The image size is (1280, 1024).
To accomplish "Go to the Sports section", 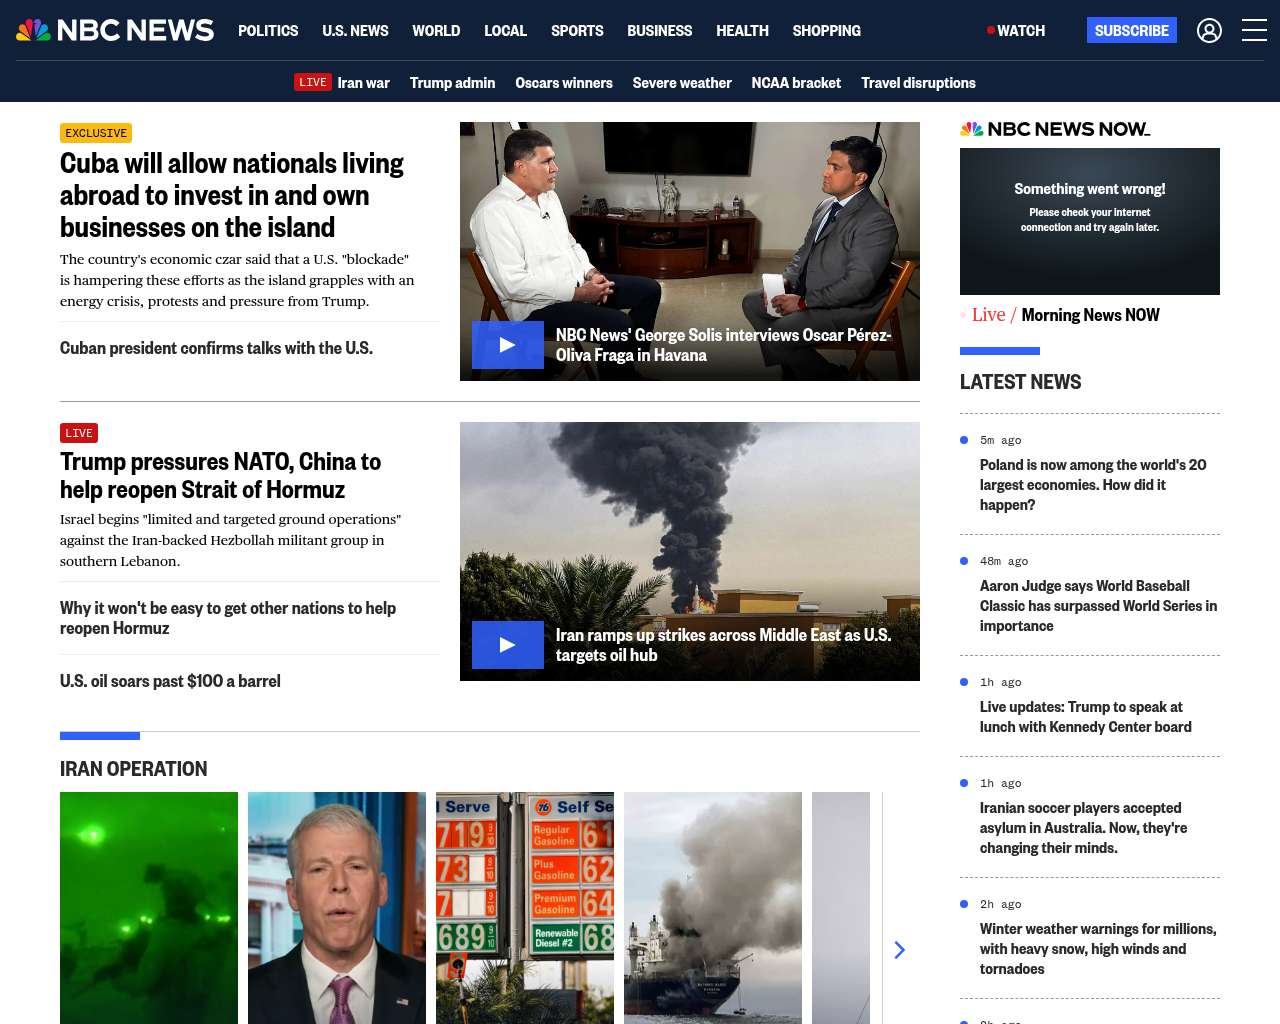I will pos(577,31).
